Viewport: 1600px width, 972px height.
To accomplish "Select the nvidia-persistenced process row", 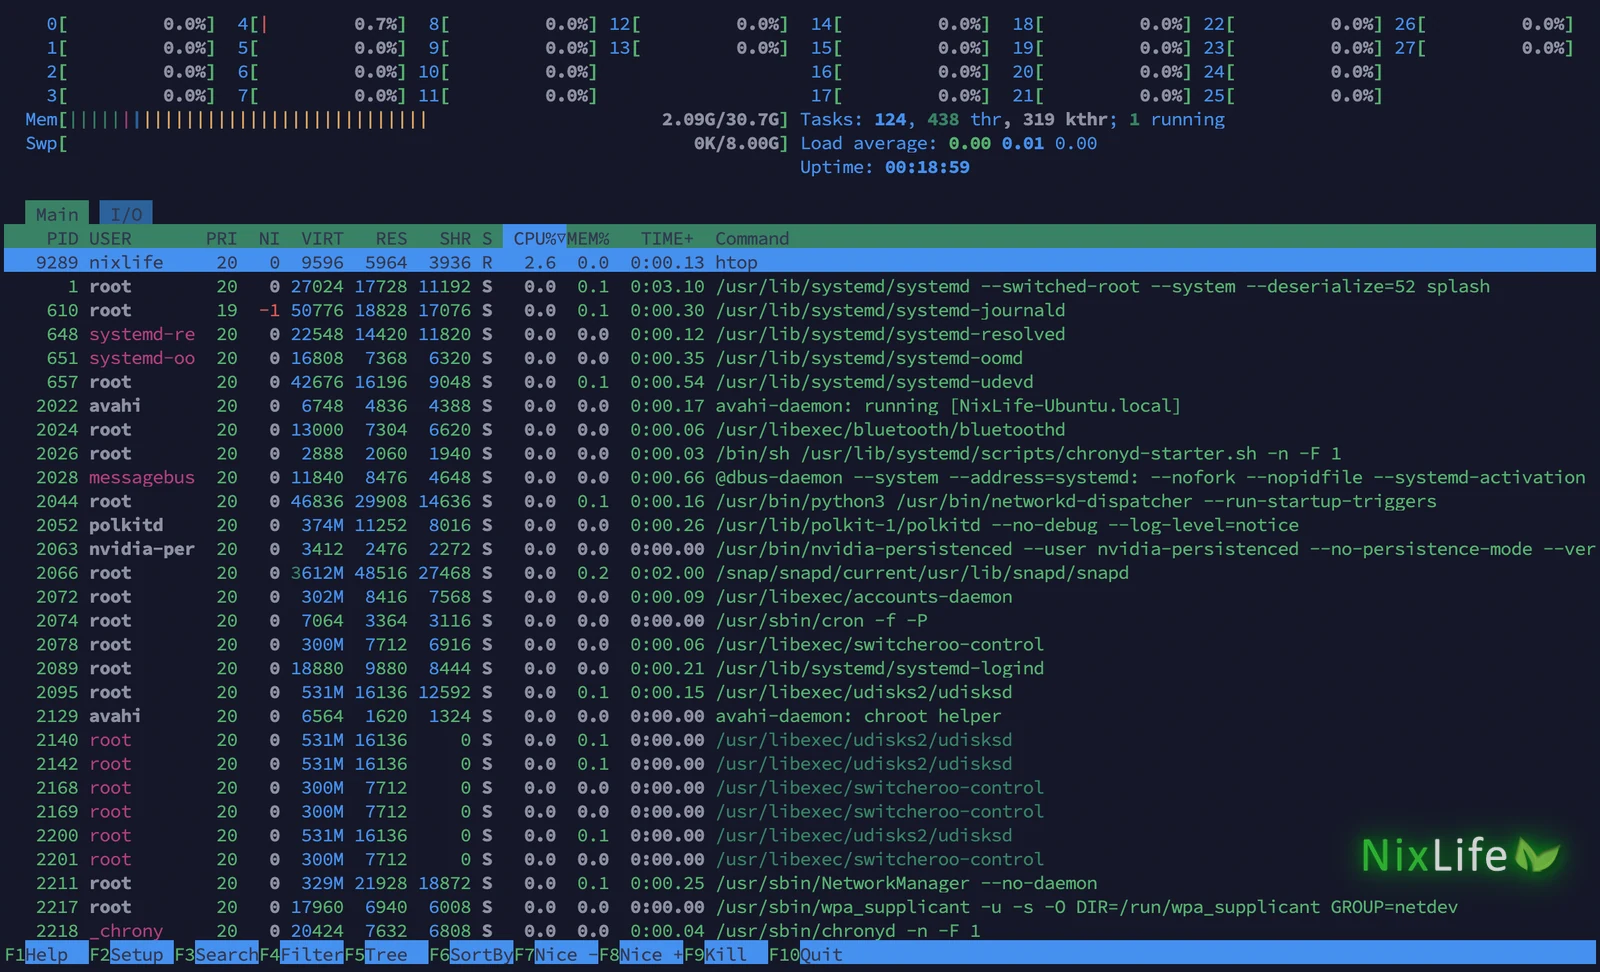I will coord(800,549).
